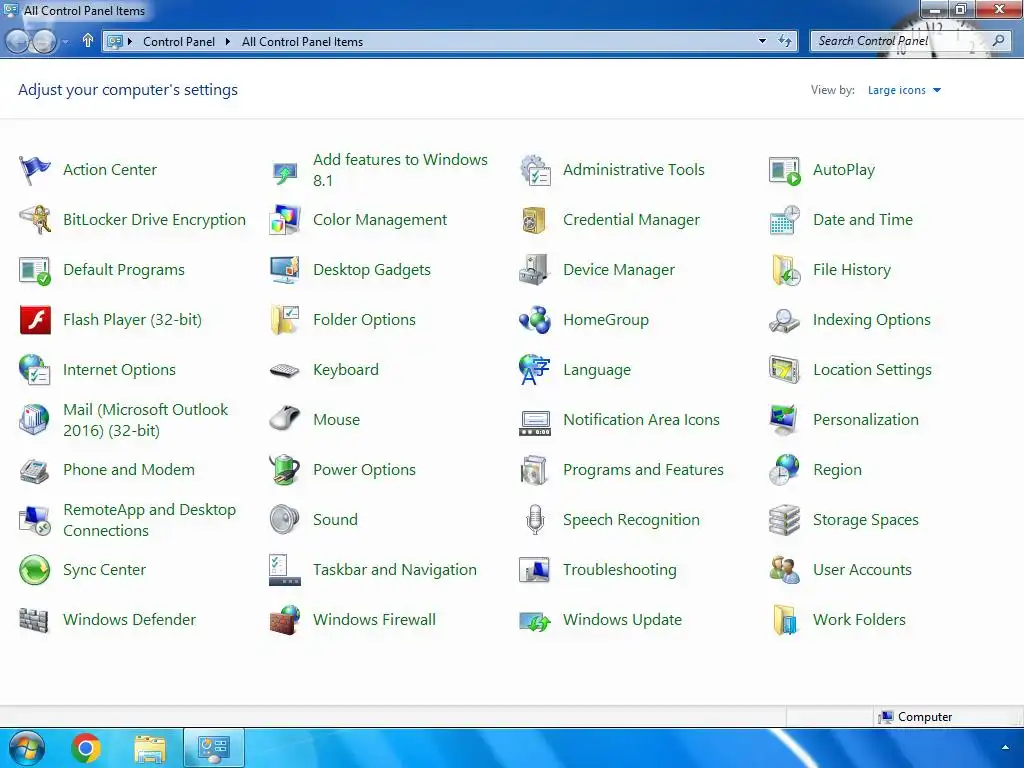This screenshot has width=1024, height=768.
Task: Open File Explorer from taskbar
Action: pyautogui.click(x=150, y=748)
